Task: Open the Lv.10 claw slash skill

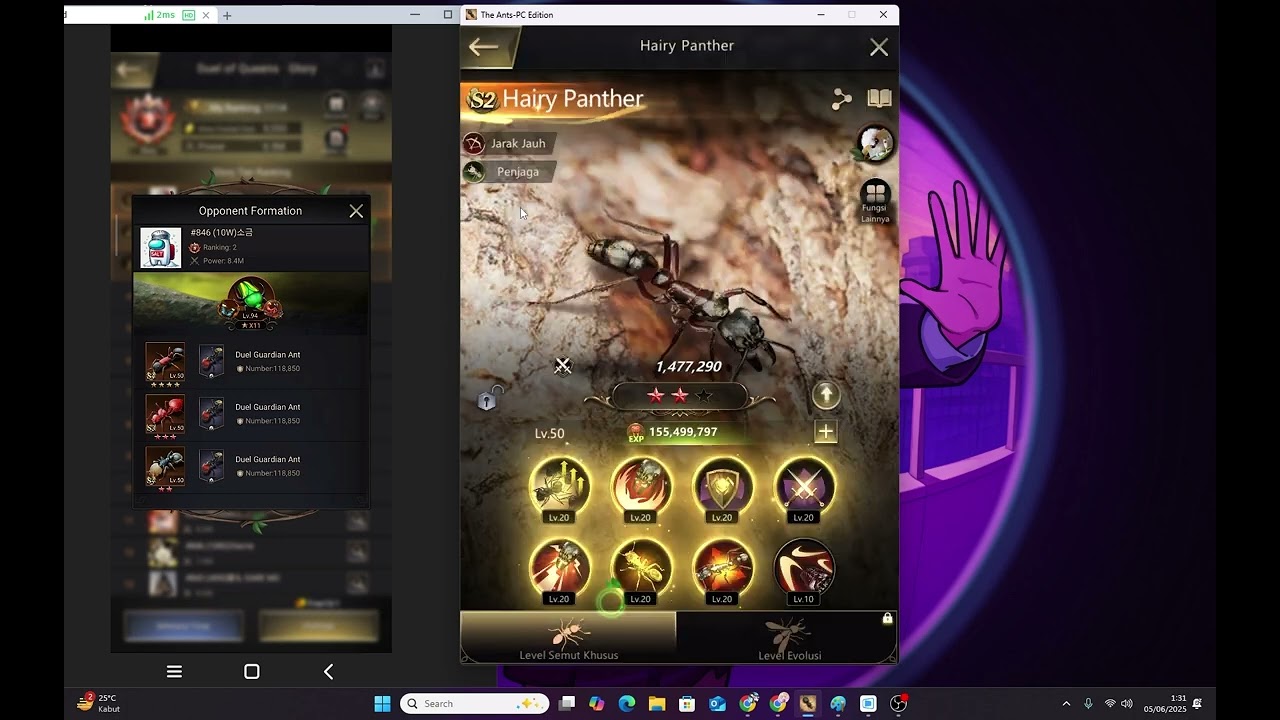Action: pyautogui.click(x=804, y=571)
